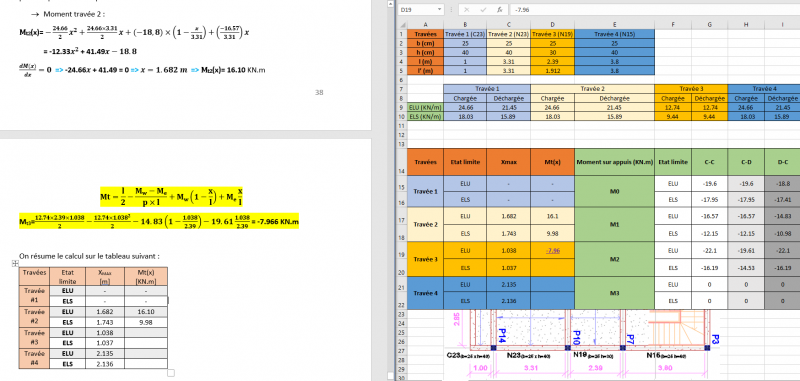Click the green M2 moment cell

pyautogui.click(x=614, y=259)
